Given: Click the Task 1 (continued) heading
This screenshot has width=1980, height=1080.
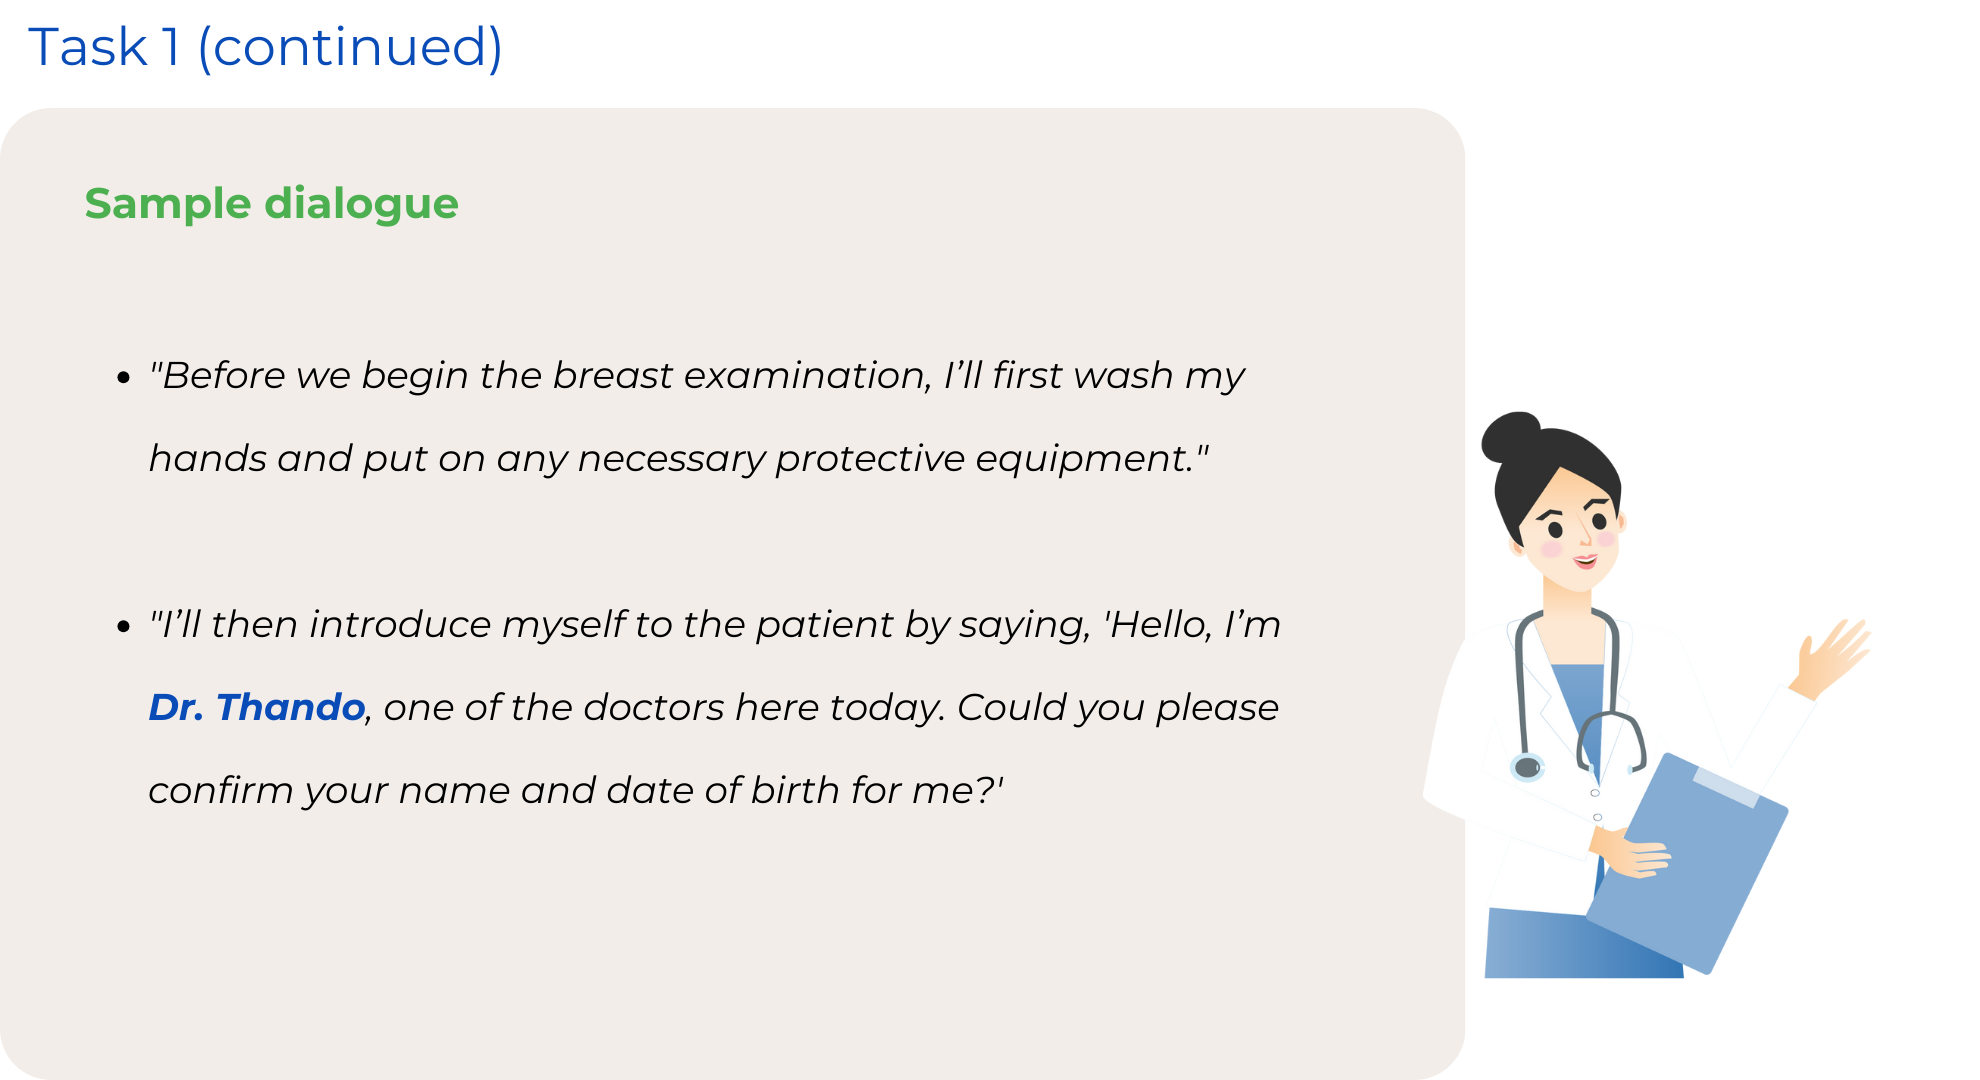Looking at the screenshot, I should [x=265, y=47].
